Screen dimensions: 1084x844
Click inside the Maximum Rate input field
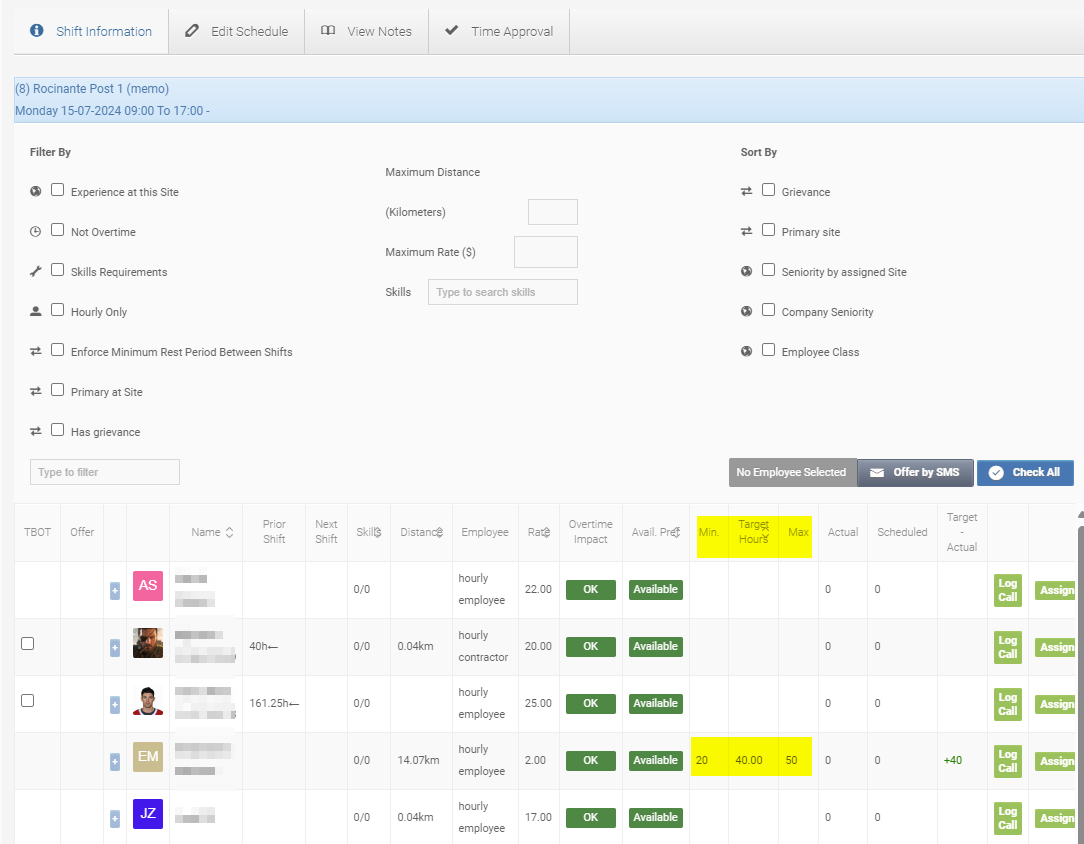(x=545, y=251)
